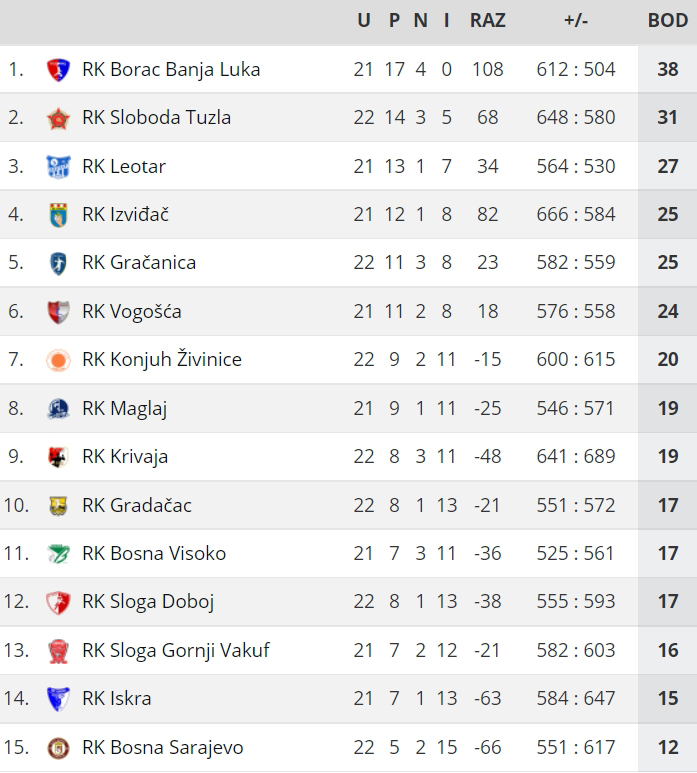Click the RK Sloboda Tuzla club crest
Image resolution: width=697 pixels, height=773 pixels.
click(58, 118)
